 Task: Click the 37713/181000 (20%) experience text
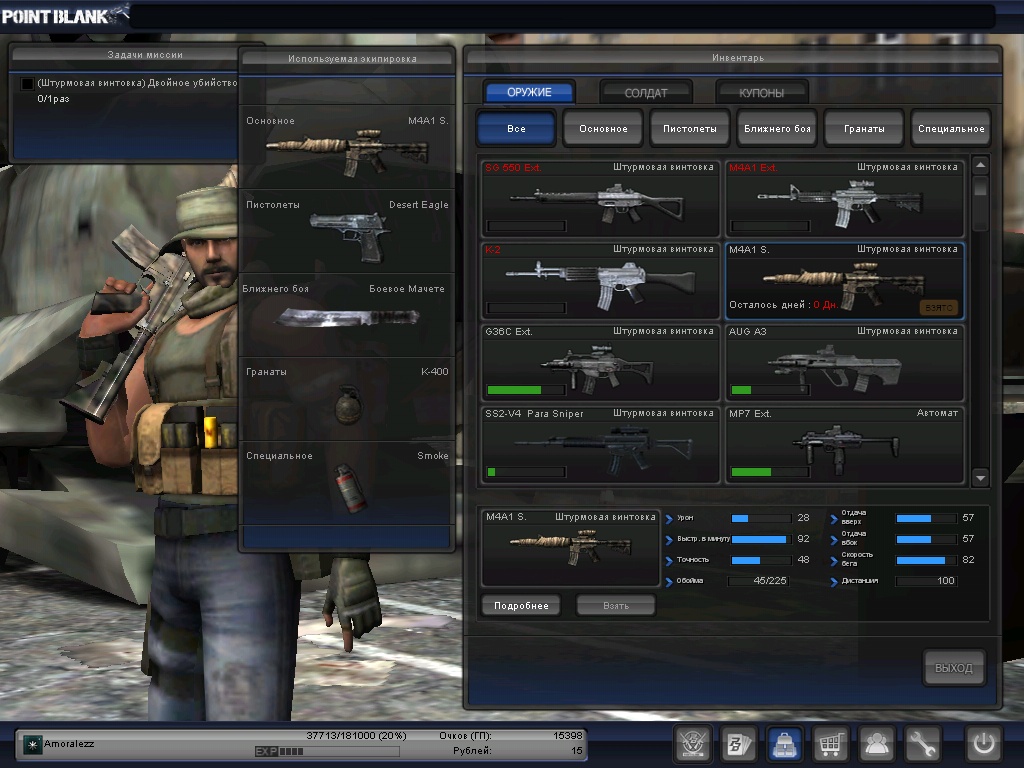point(357,736)
